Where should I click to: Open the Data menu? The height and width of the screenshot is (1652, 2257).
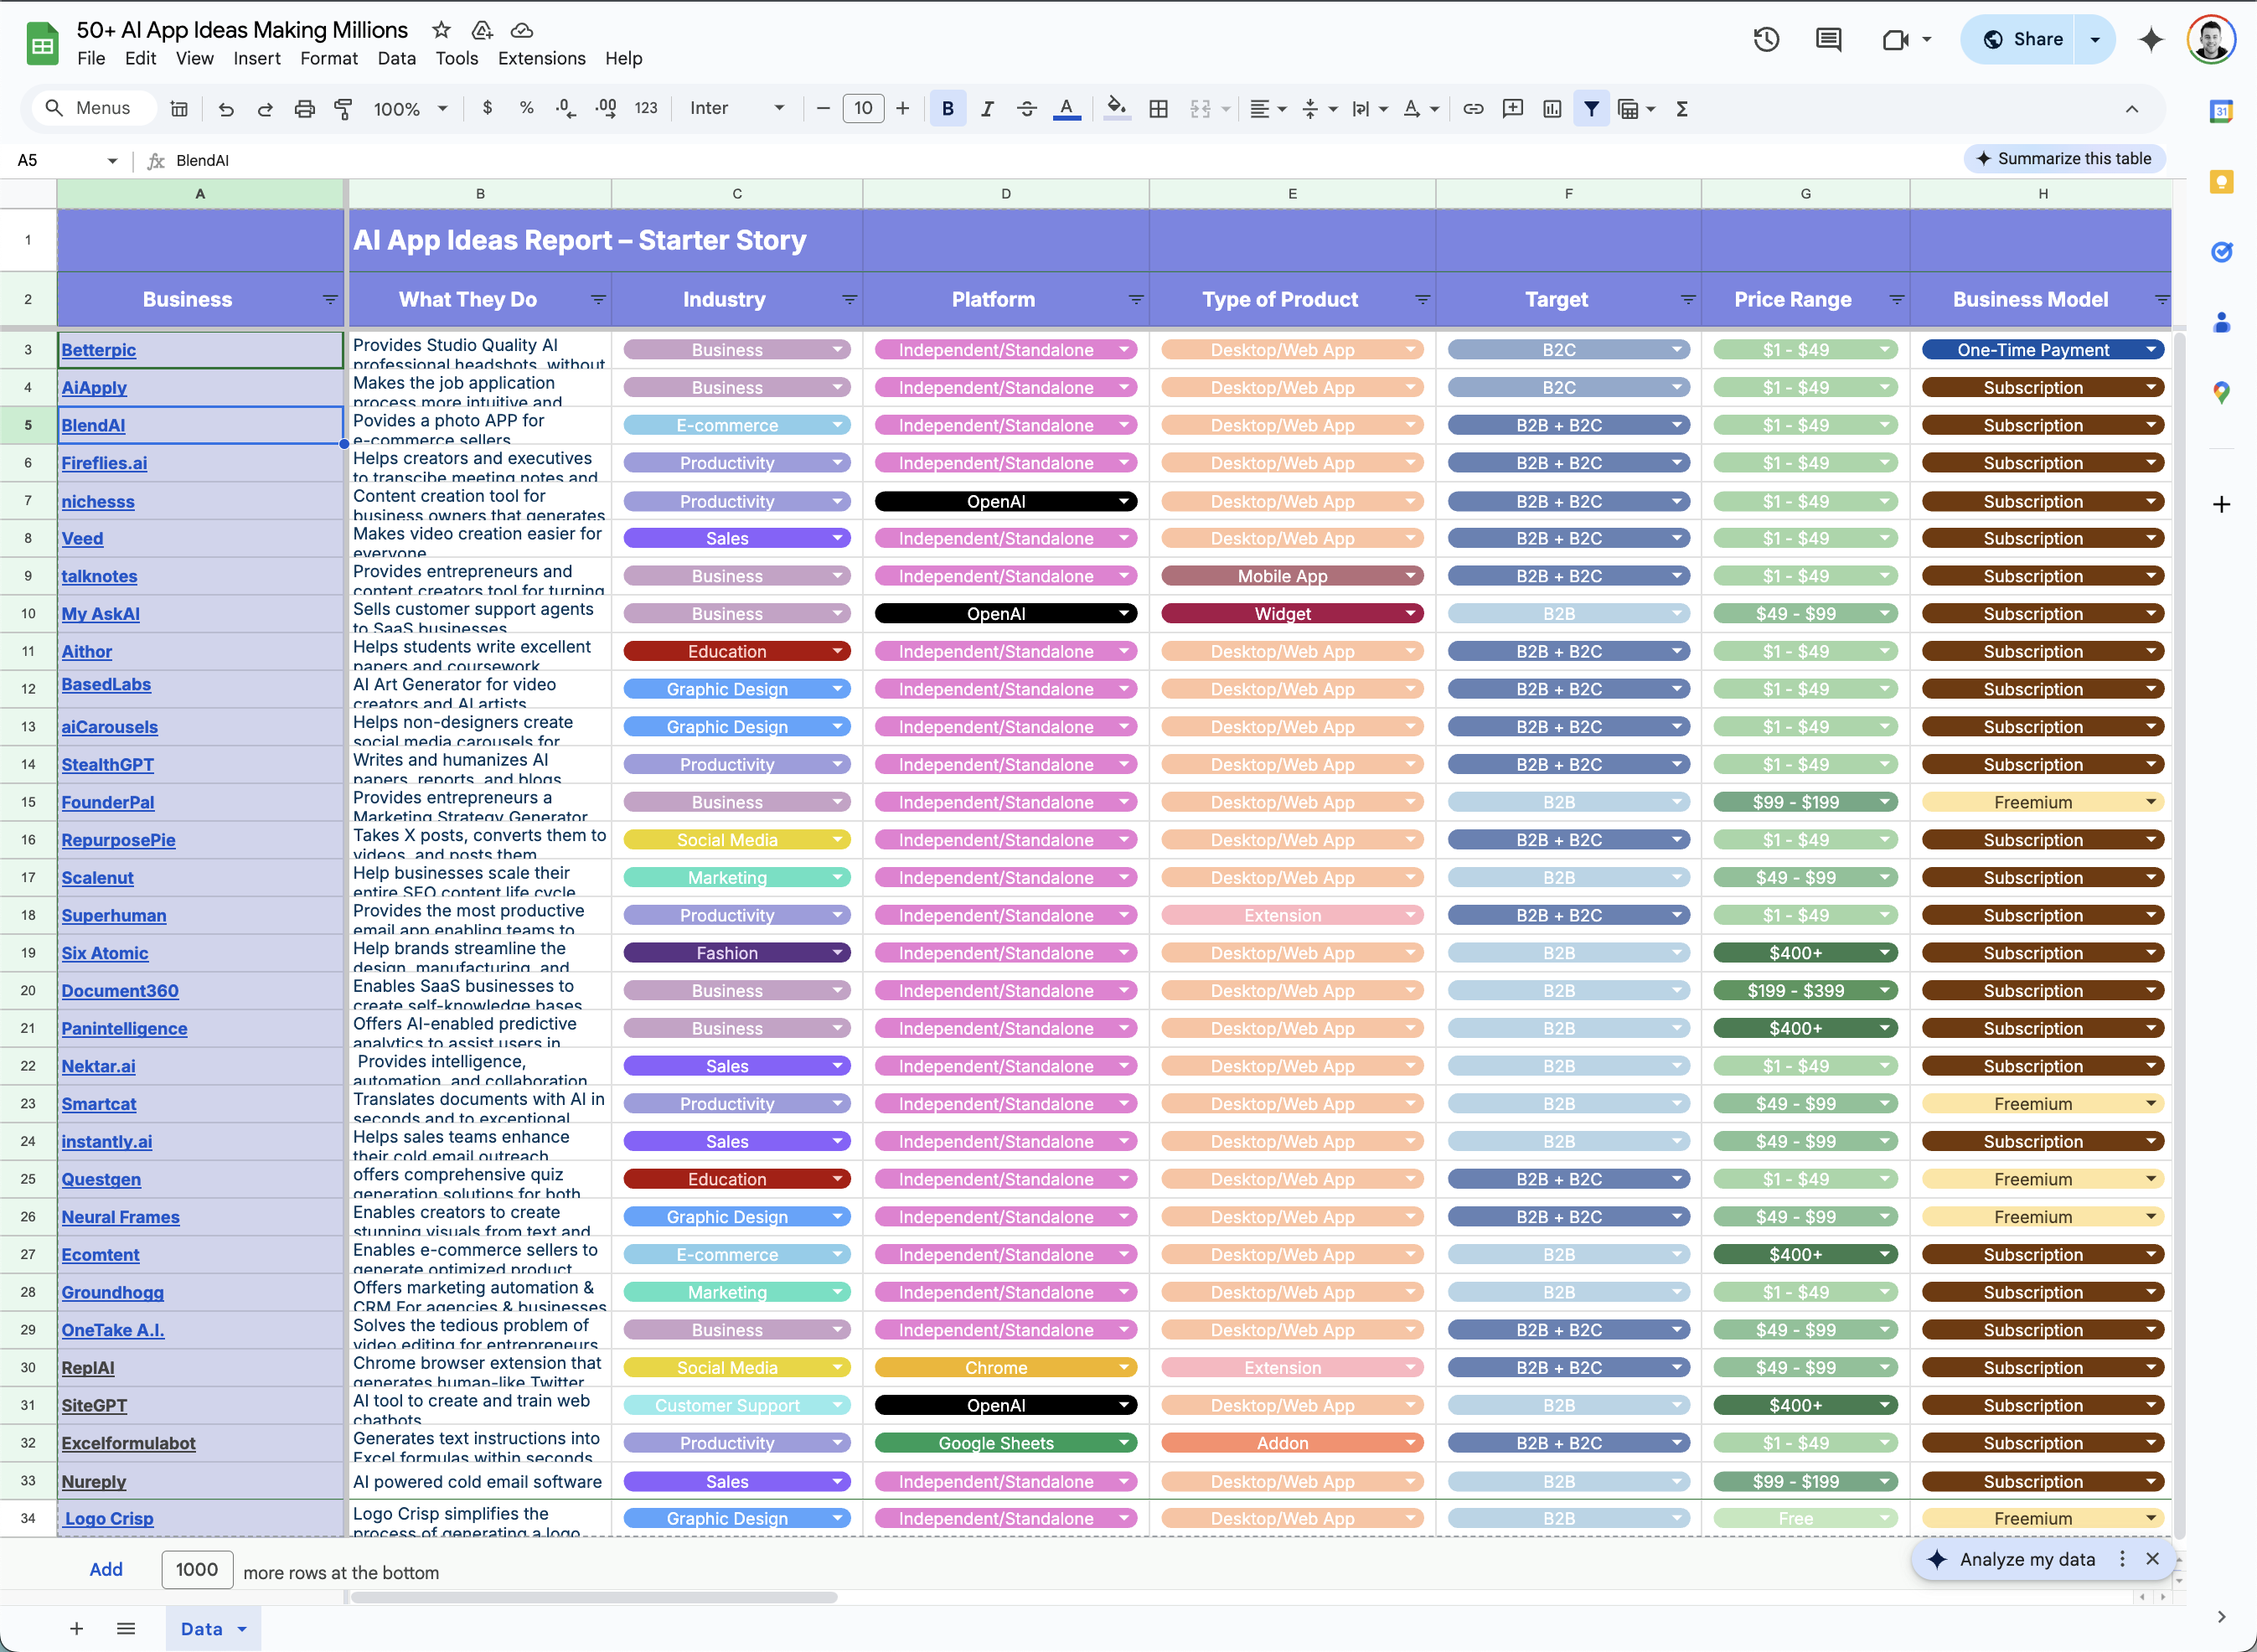397,58
